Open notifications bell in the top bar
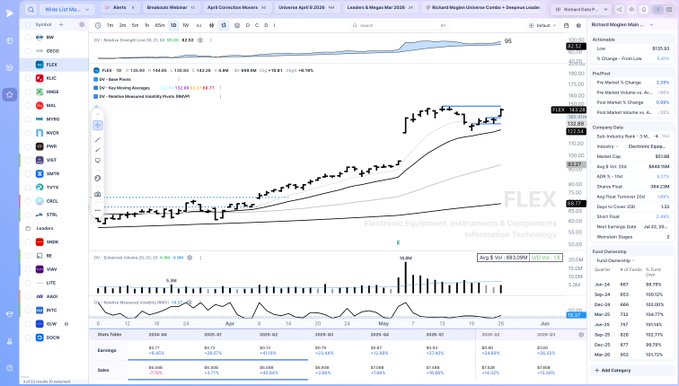679x386 pixels. click(644, 9)
